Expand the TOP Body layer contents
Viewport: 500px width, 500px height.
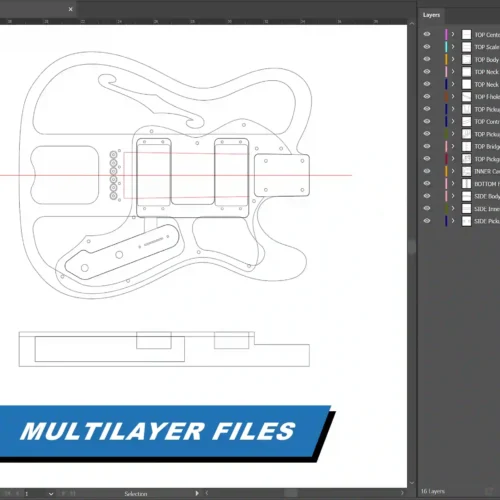pyautogui.click(x=453, y=59)
